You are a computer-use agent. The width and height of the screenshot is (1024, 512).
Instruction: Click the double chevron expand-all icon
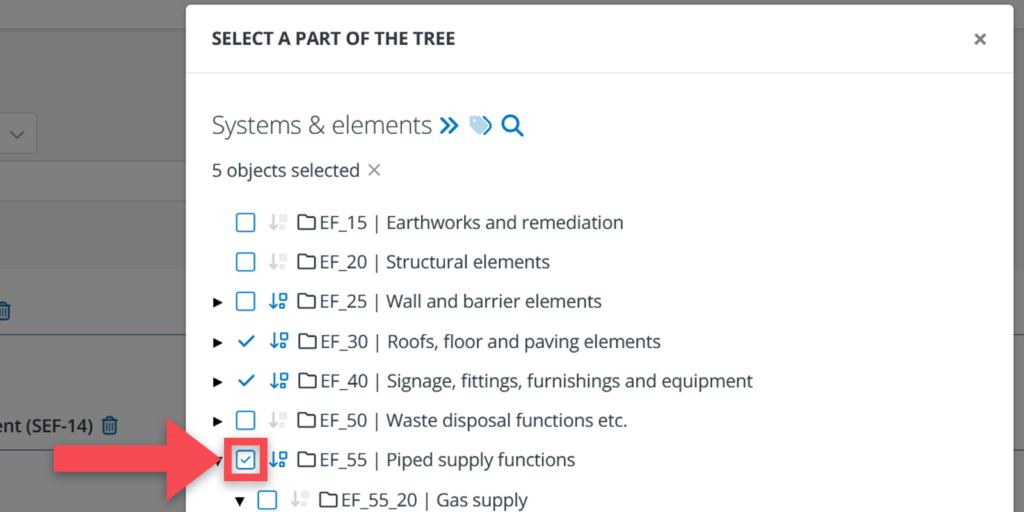(x=448, y=126)
